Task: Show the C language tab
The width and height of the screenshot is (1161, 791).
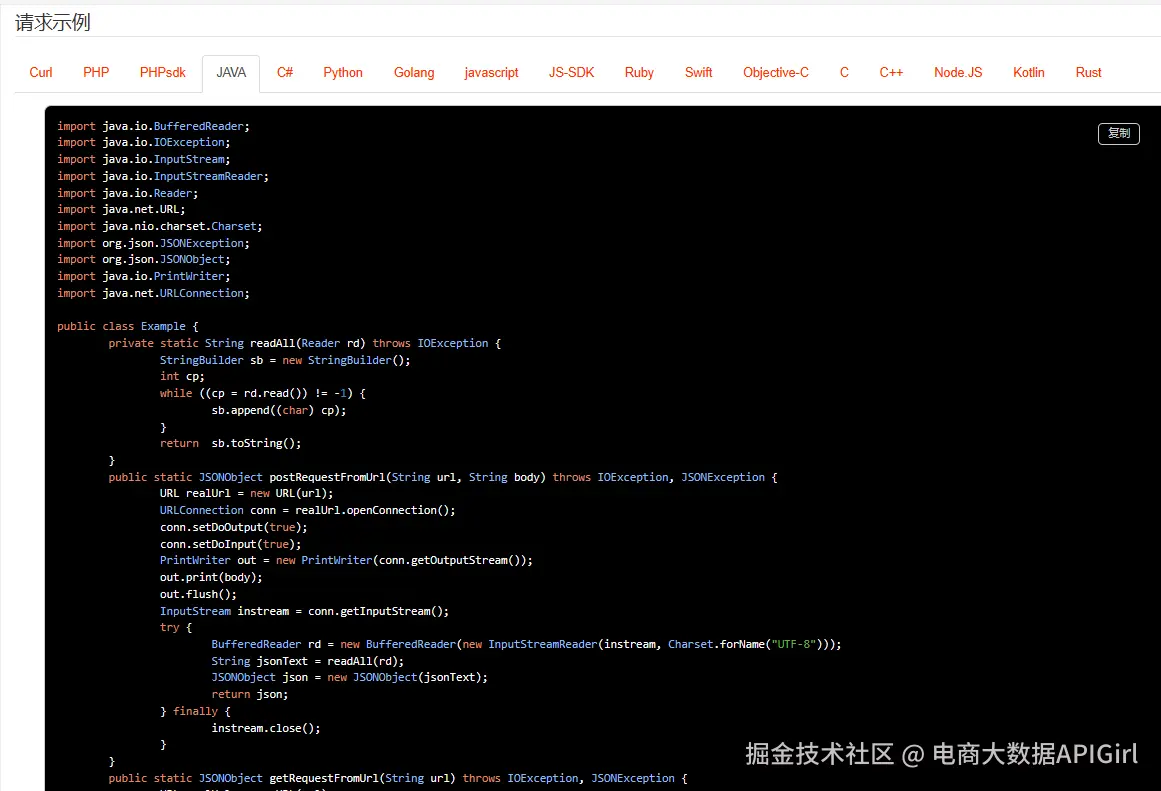Action: 844,73
